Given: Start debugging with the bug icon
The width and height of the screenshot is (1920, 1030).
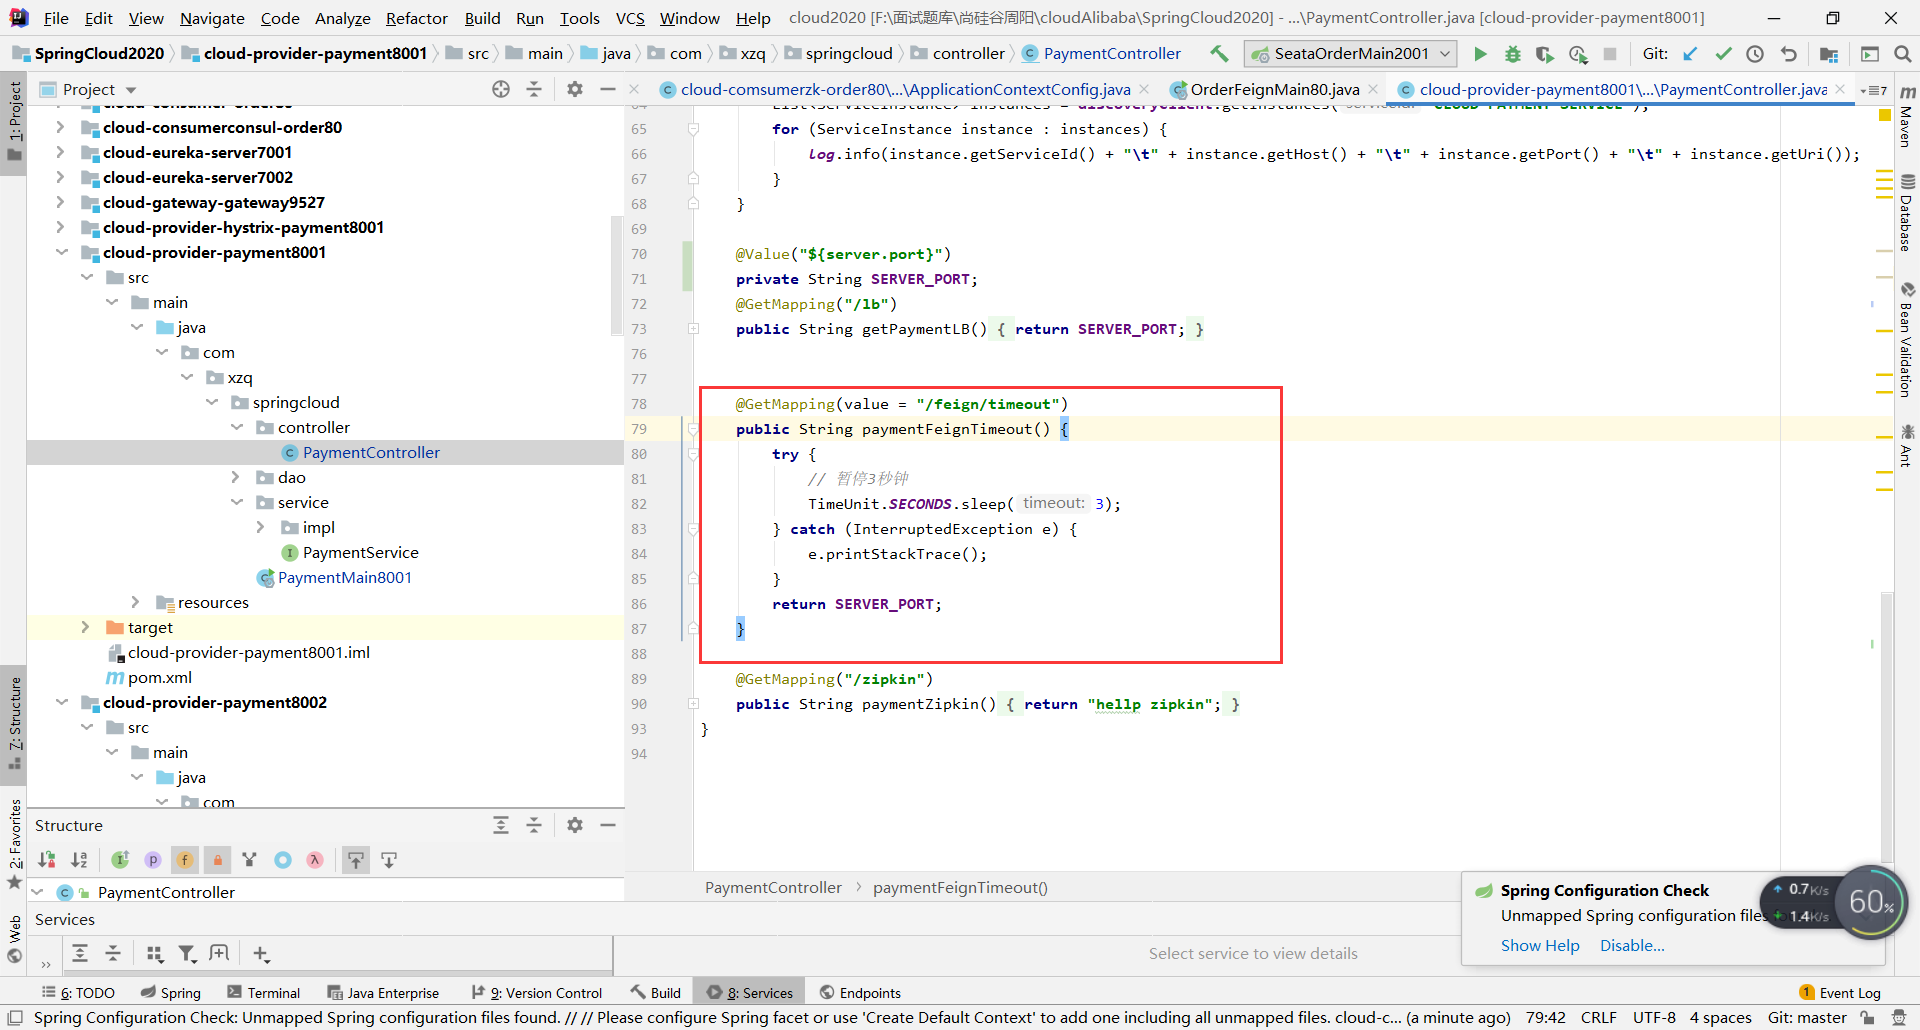Looking at the screenshot, I should (x=1513, y=54).
